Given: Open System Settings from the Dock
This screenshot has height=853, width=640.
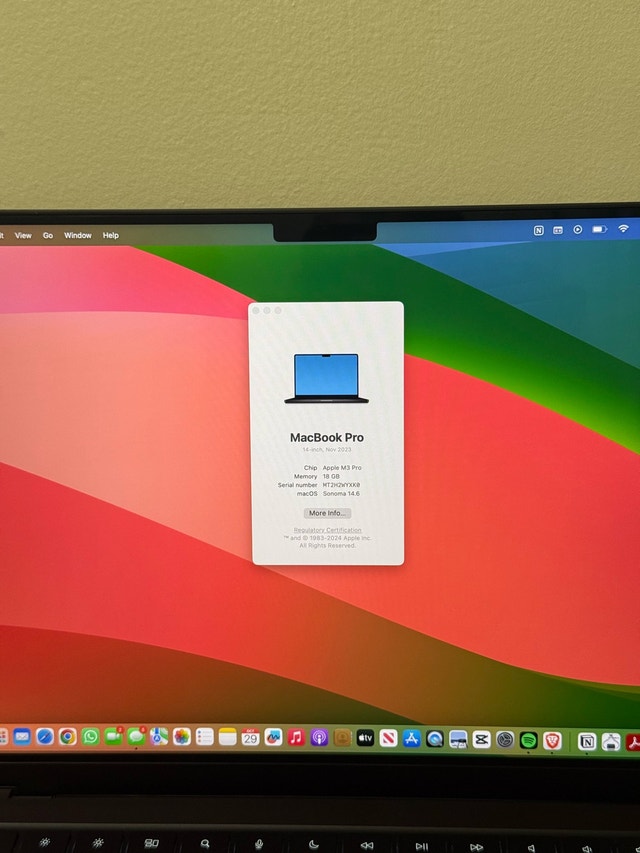Looking at the screenshot, I should pyautogui.click(x=505, y=739).
